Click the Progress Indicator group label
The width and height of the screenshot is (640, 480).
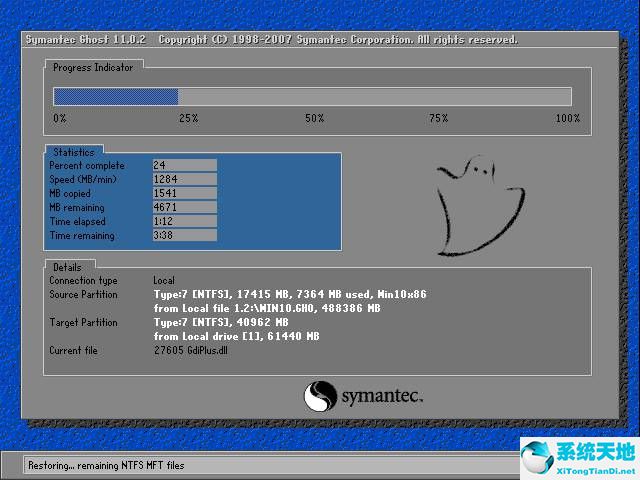[x=92, y=67]
